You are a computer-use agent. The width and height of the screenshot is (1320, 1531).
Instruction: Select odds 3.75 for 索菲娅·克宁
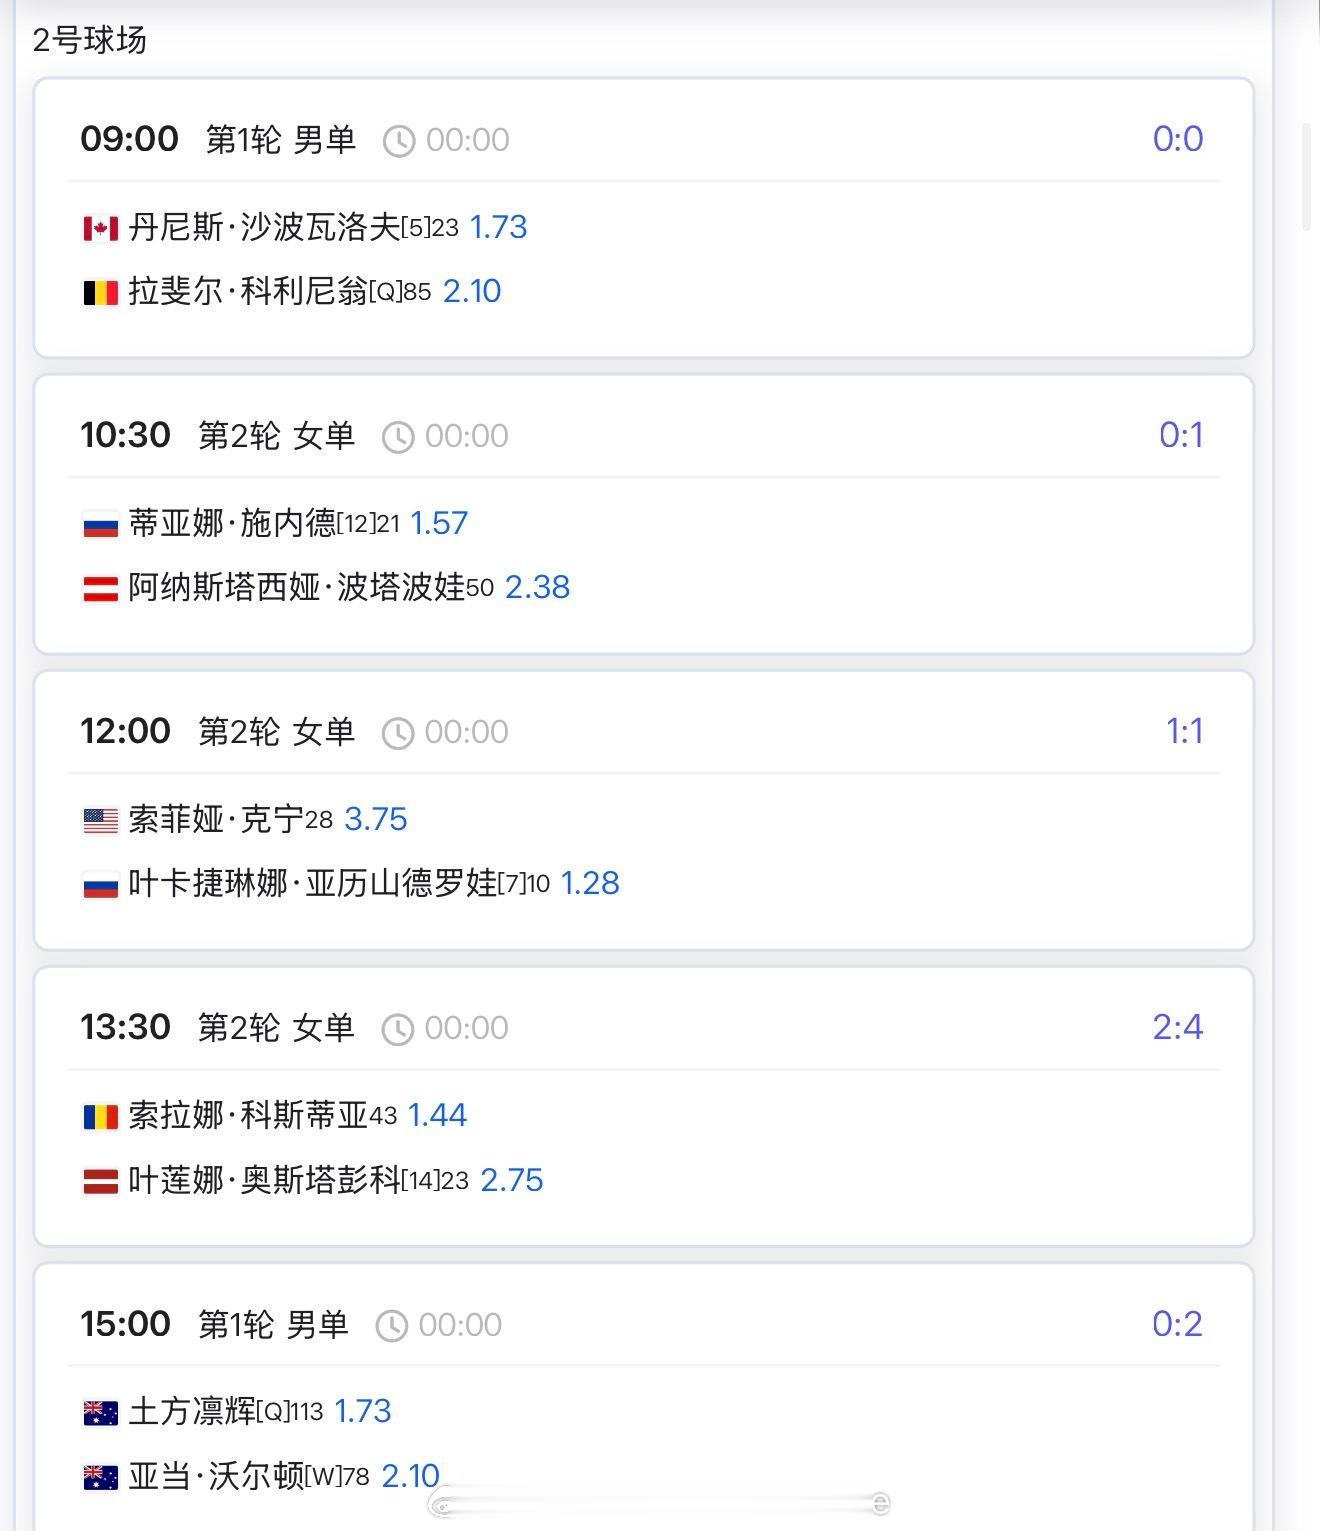point(376,820)
